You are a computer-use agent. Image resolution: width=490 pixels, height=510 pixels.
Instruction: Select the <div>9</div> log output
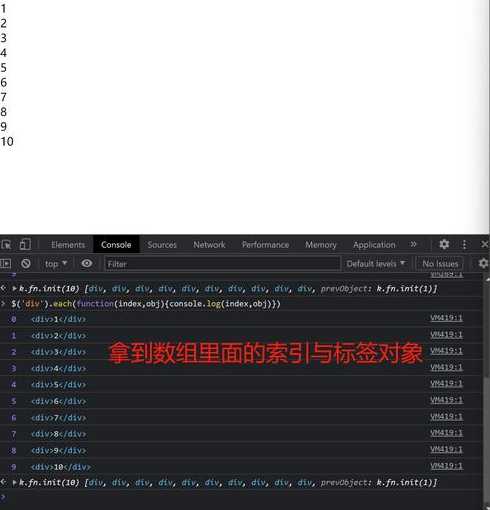pos(58,450)
